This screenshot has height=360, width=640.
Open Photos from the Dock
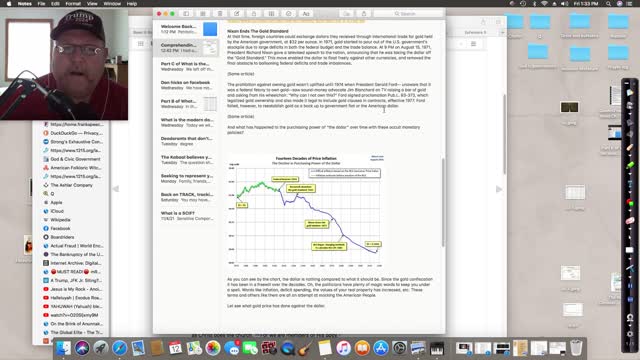click(213, 348)
